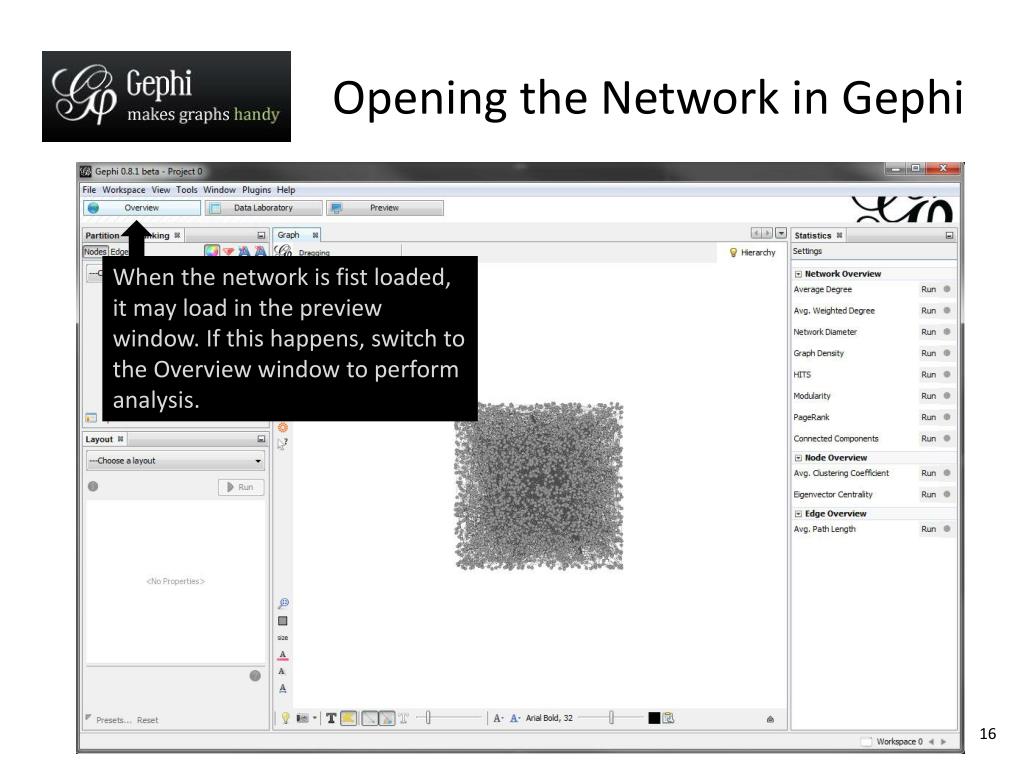The height and width of the screenshot is (768, 1024).
Task: Minimize the Partition panel
Action: coord(261,236)
